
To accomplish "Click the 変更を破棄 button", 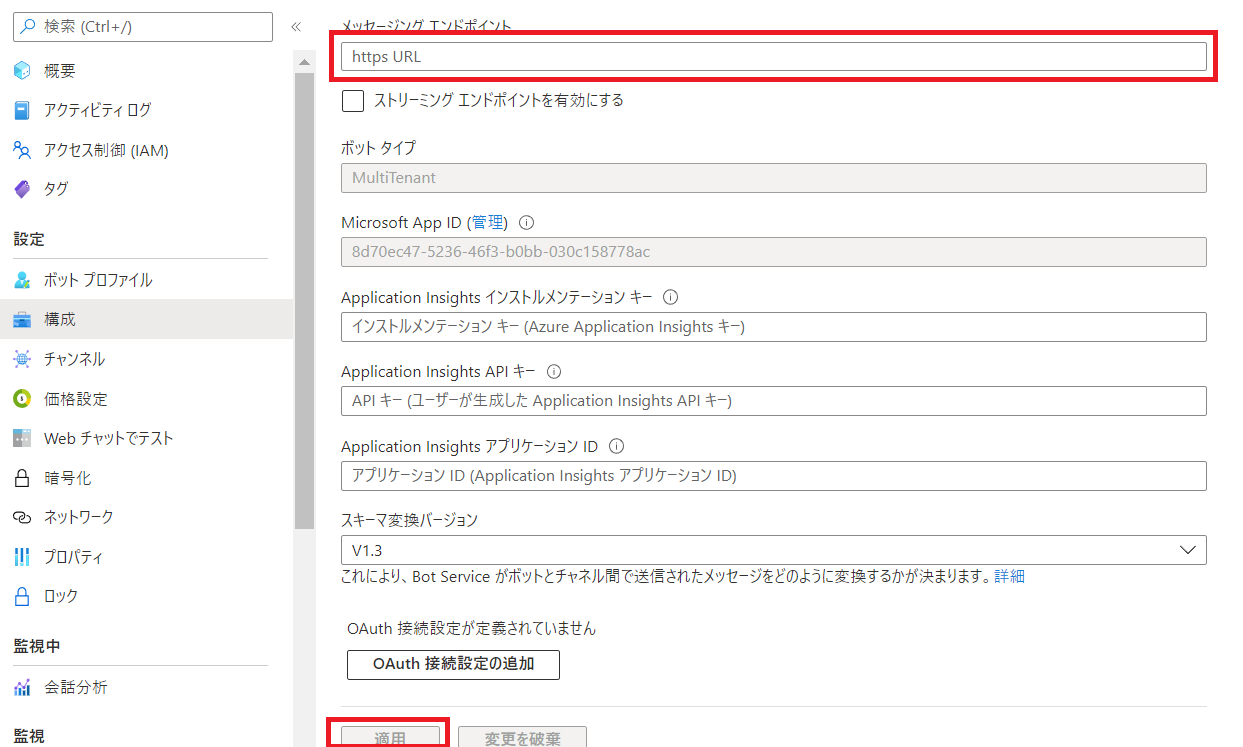I will click(522, 738).
